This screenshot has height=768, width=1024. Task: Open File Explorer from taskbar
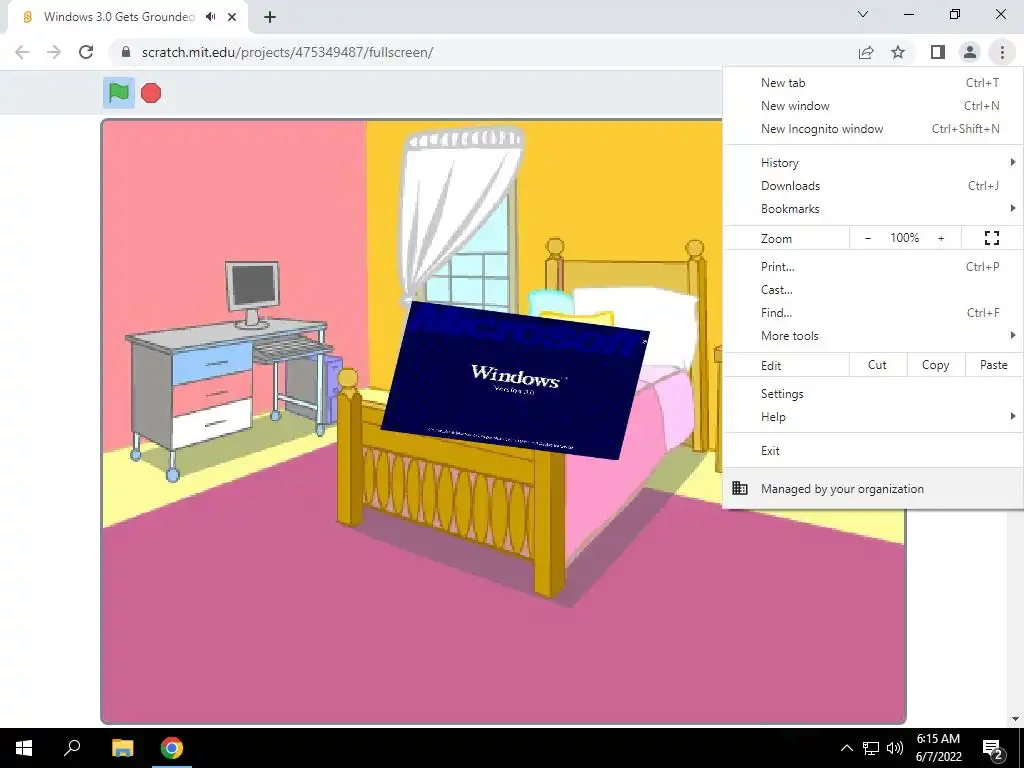[122, 748]
